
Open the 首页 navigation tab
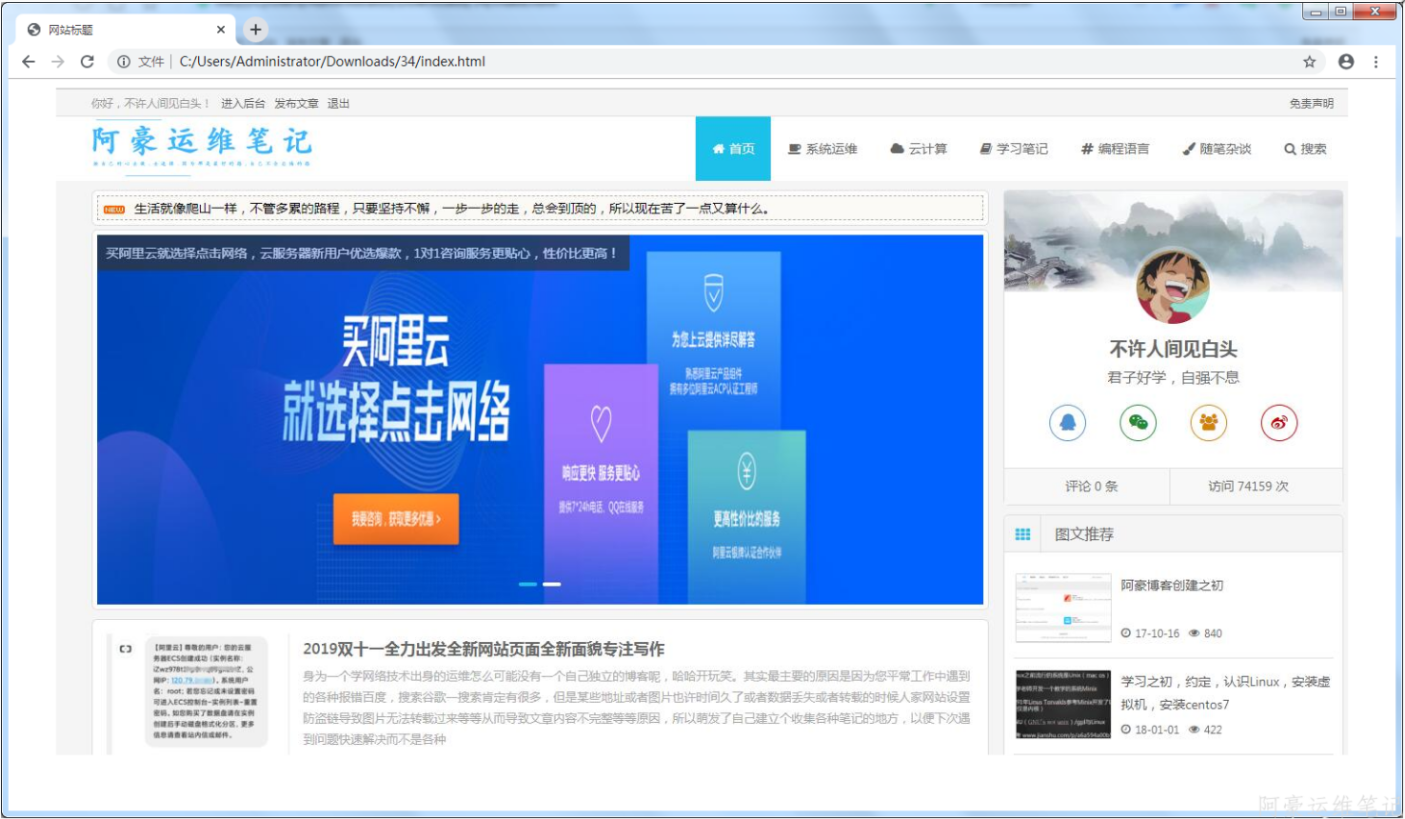(x=733, y=149)
